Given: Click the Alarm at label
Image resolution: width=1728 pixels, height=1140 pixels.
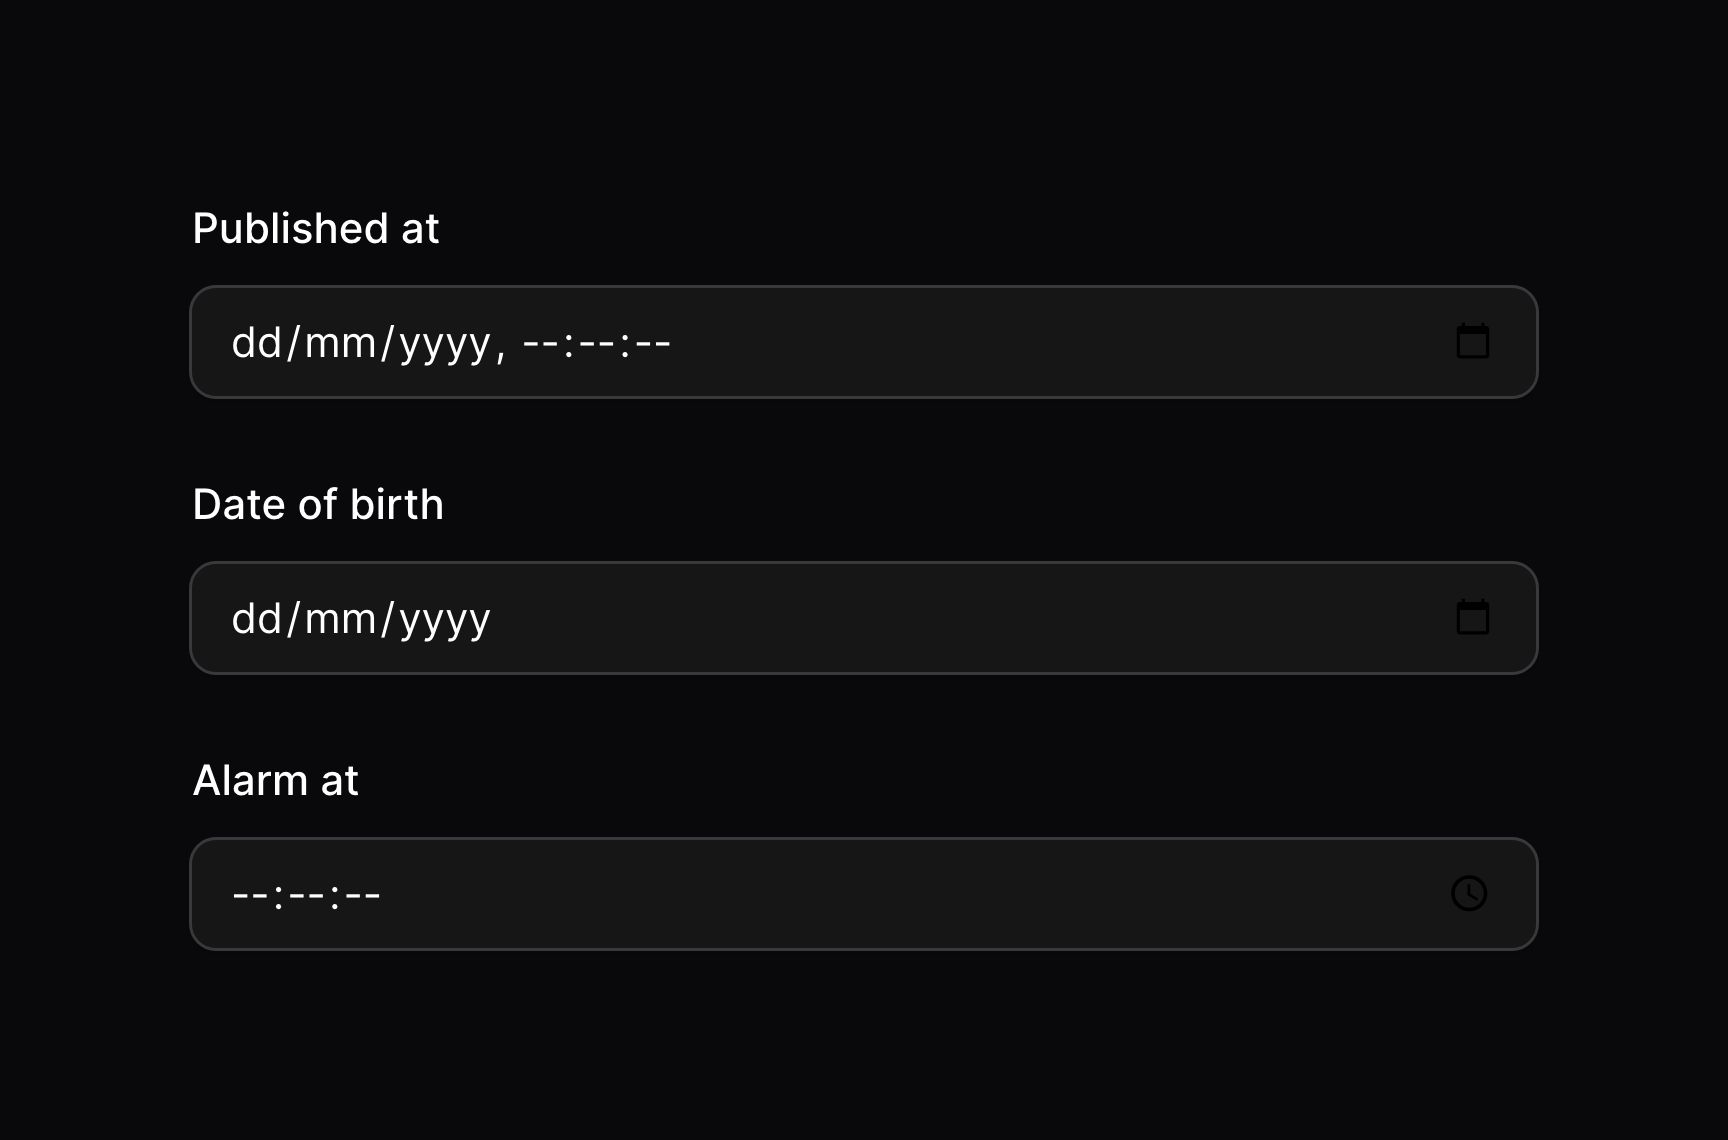Looking at the screenshot, I should 275,781.
